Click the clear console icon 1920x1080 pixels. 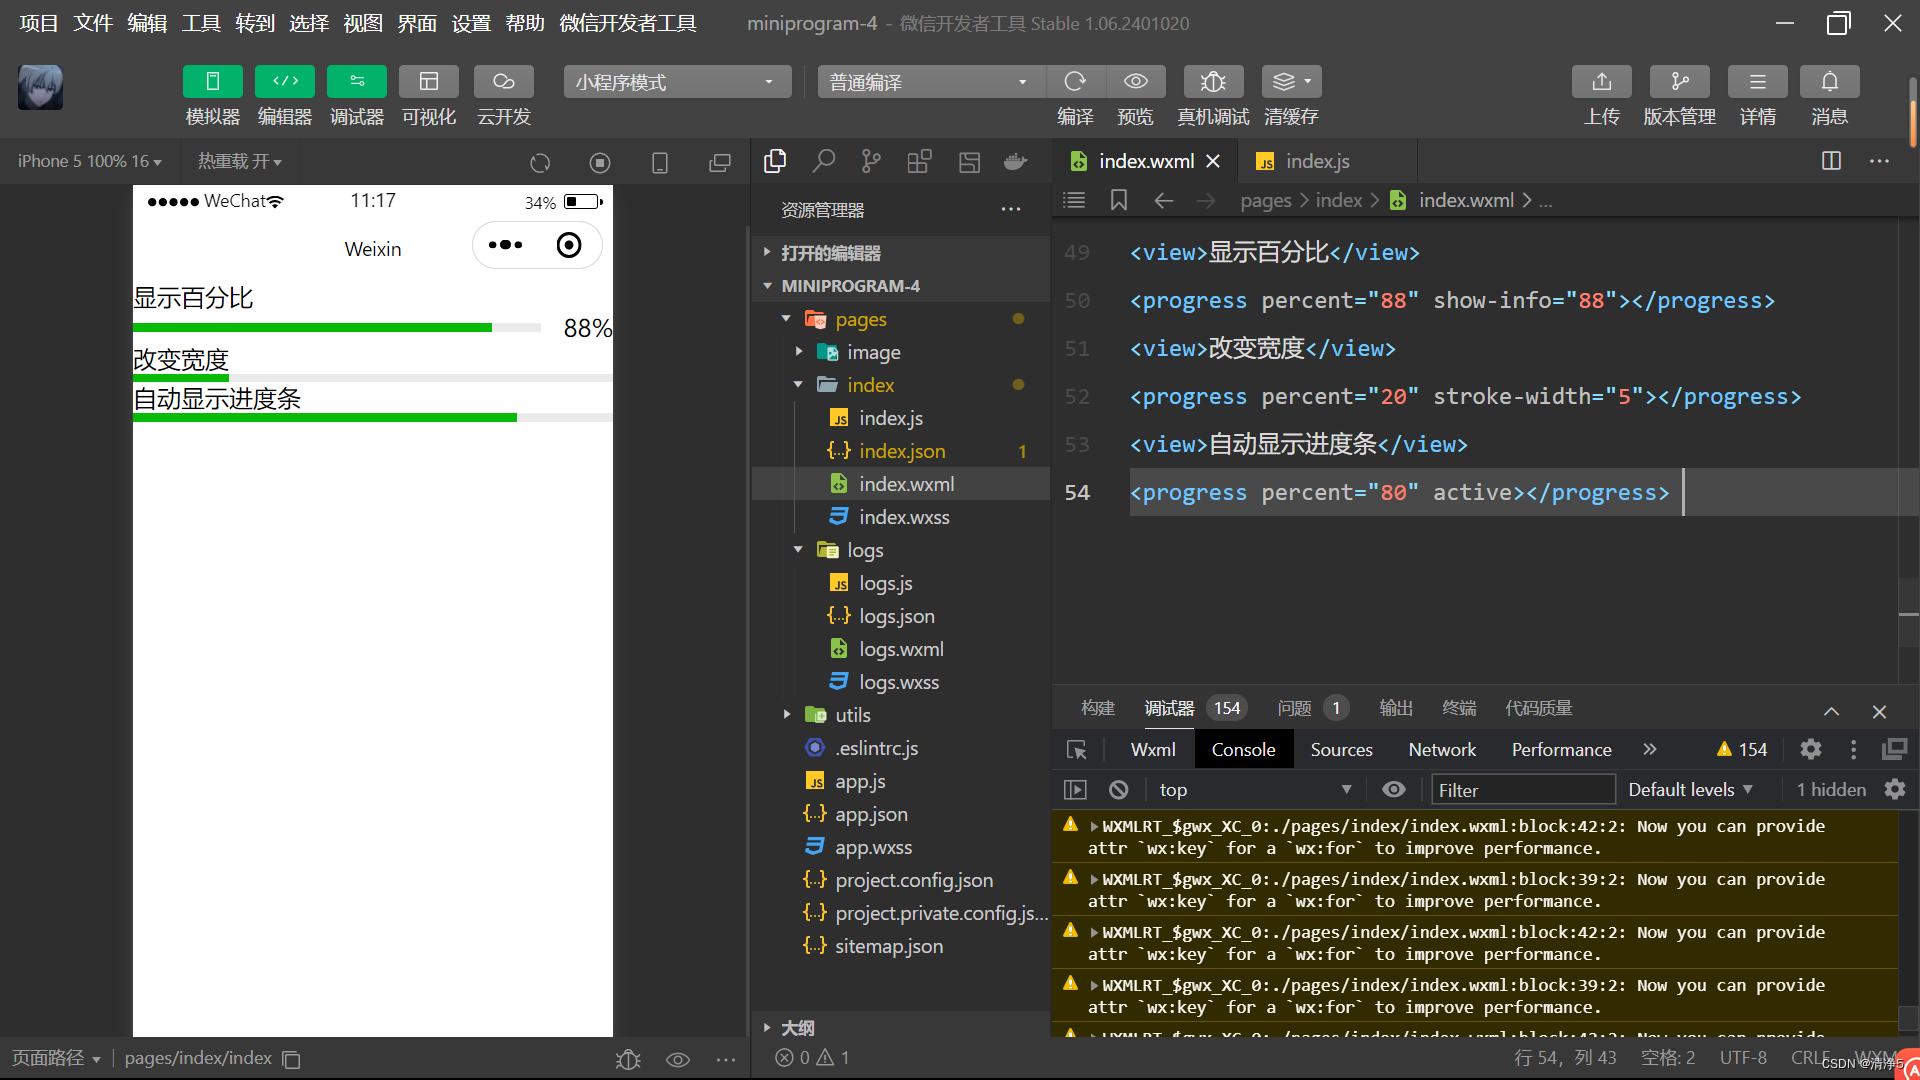[x=1118, y=790]
